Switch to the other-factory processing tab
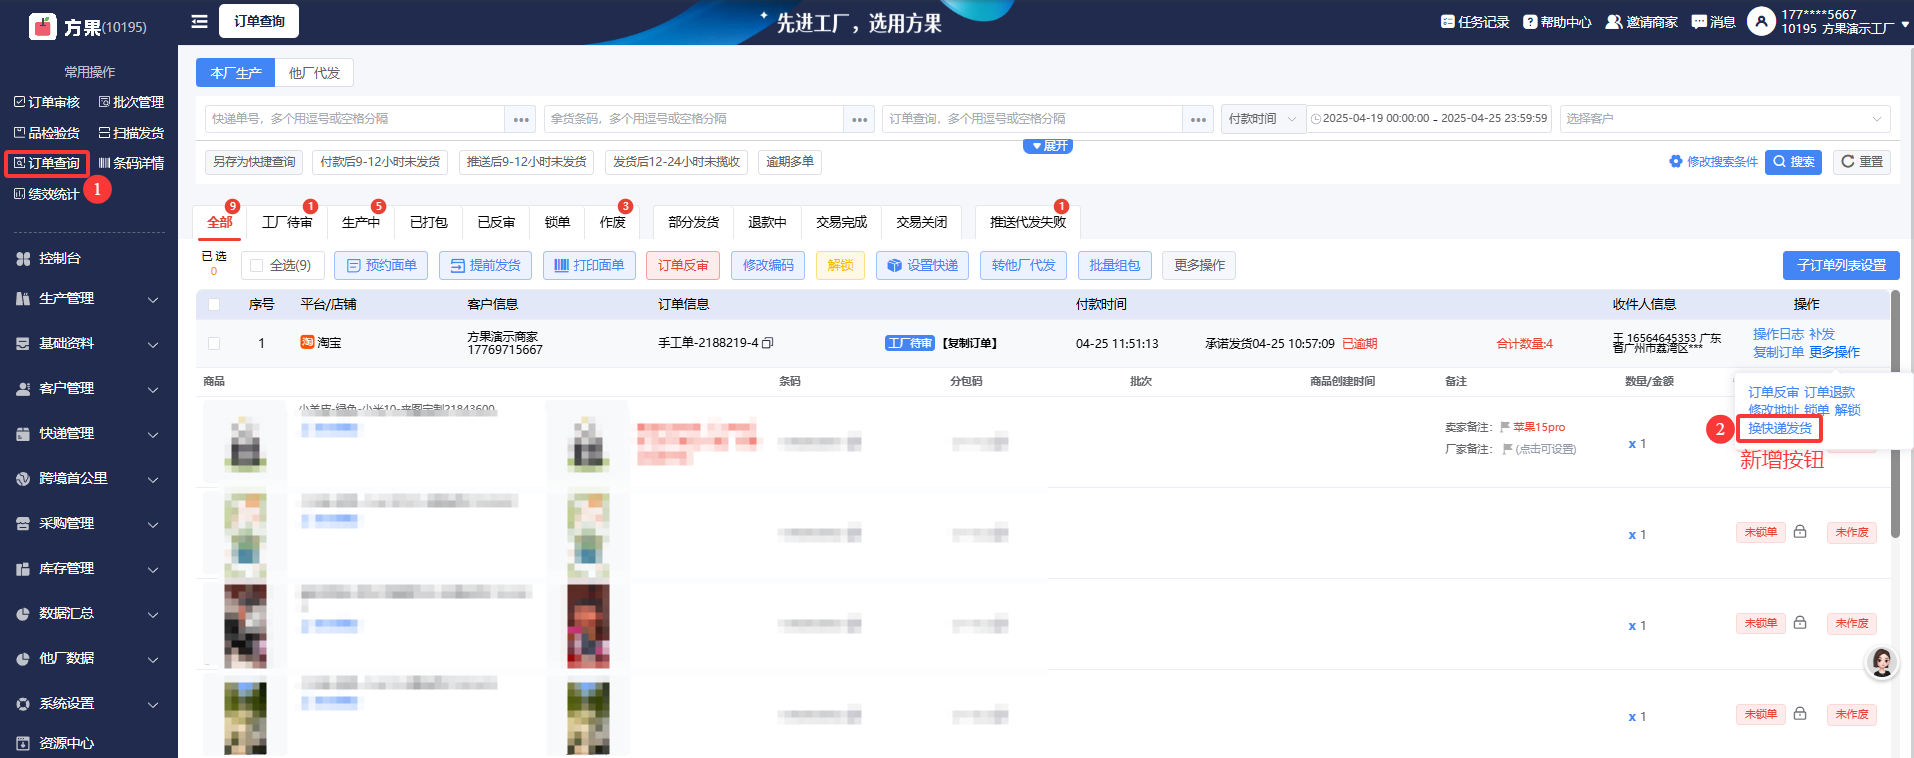 tap(314, 73)
